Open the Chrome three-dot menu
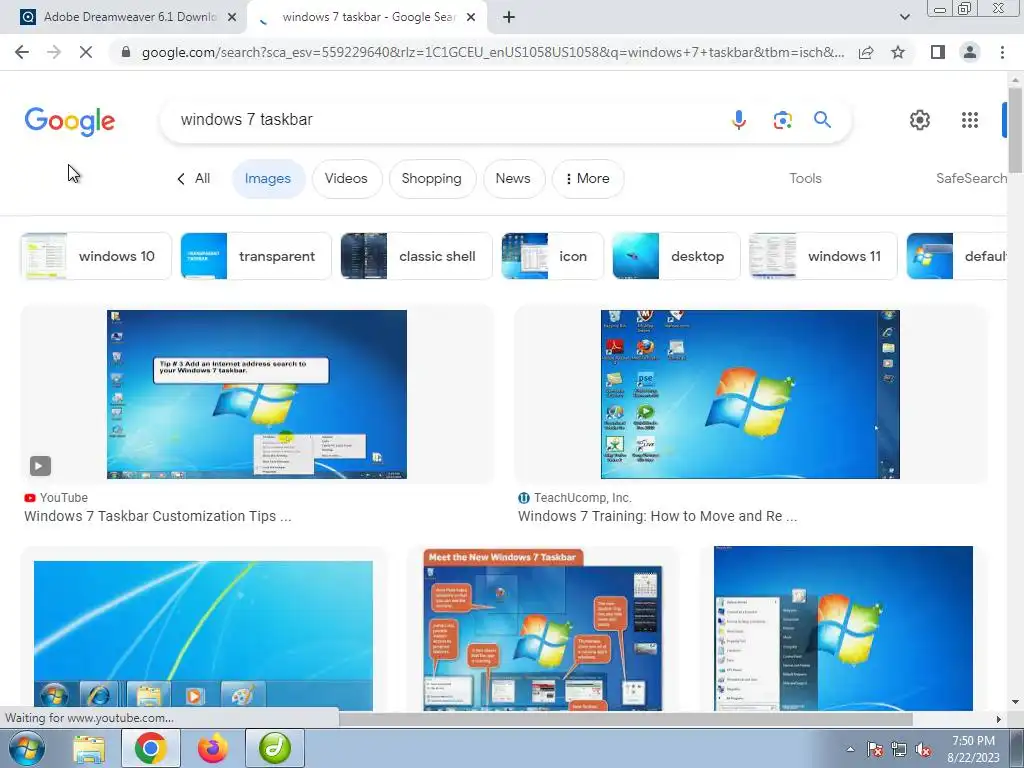 click(x=1002, y=52)
